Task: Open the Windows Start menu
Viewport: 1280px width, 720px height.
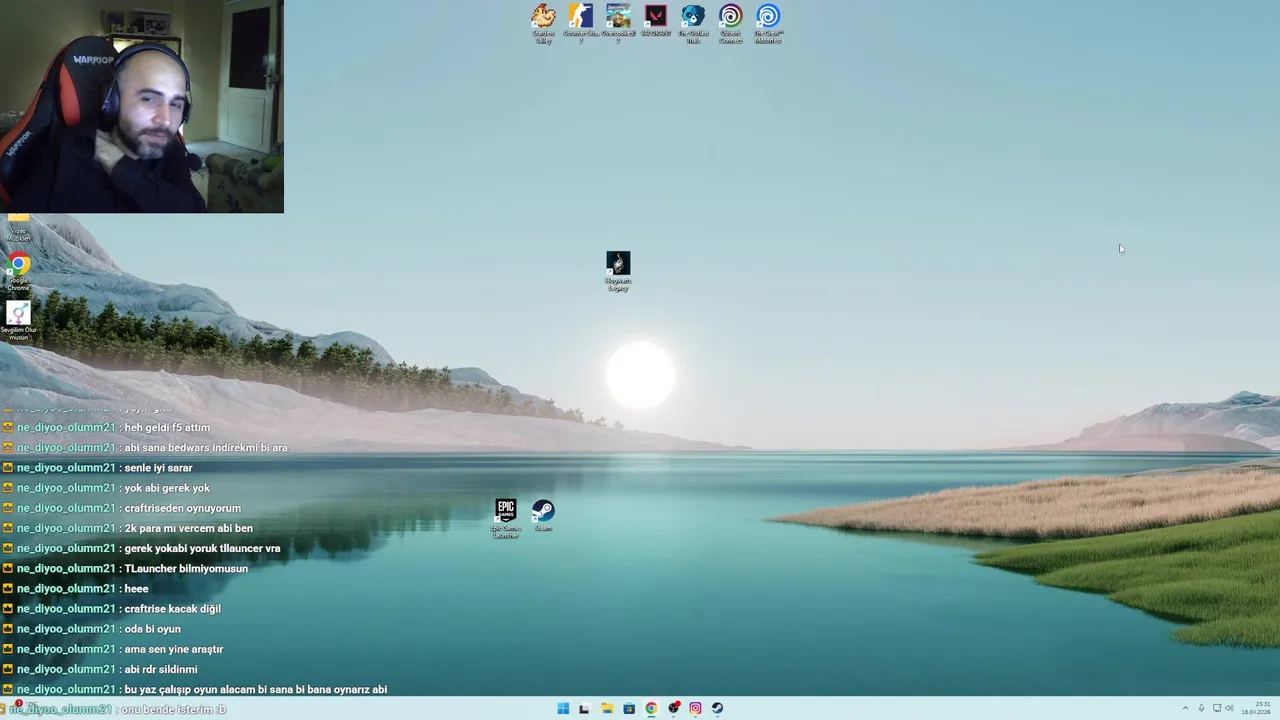Action: [563, 709]
